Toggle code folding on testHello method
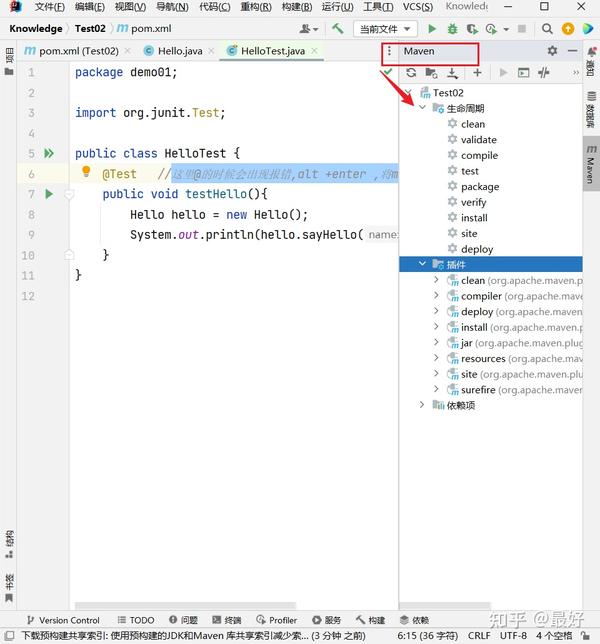Viewport: 600px width, 644px height. click(x=69, y=194)
